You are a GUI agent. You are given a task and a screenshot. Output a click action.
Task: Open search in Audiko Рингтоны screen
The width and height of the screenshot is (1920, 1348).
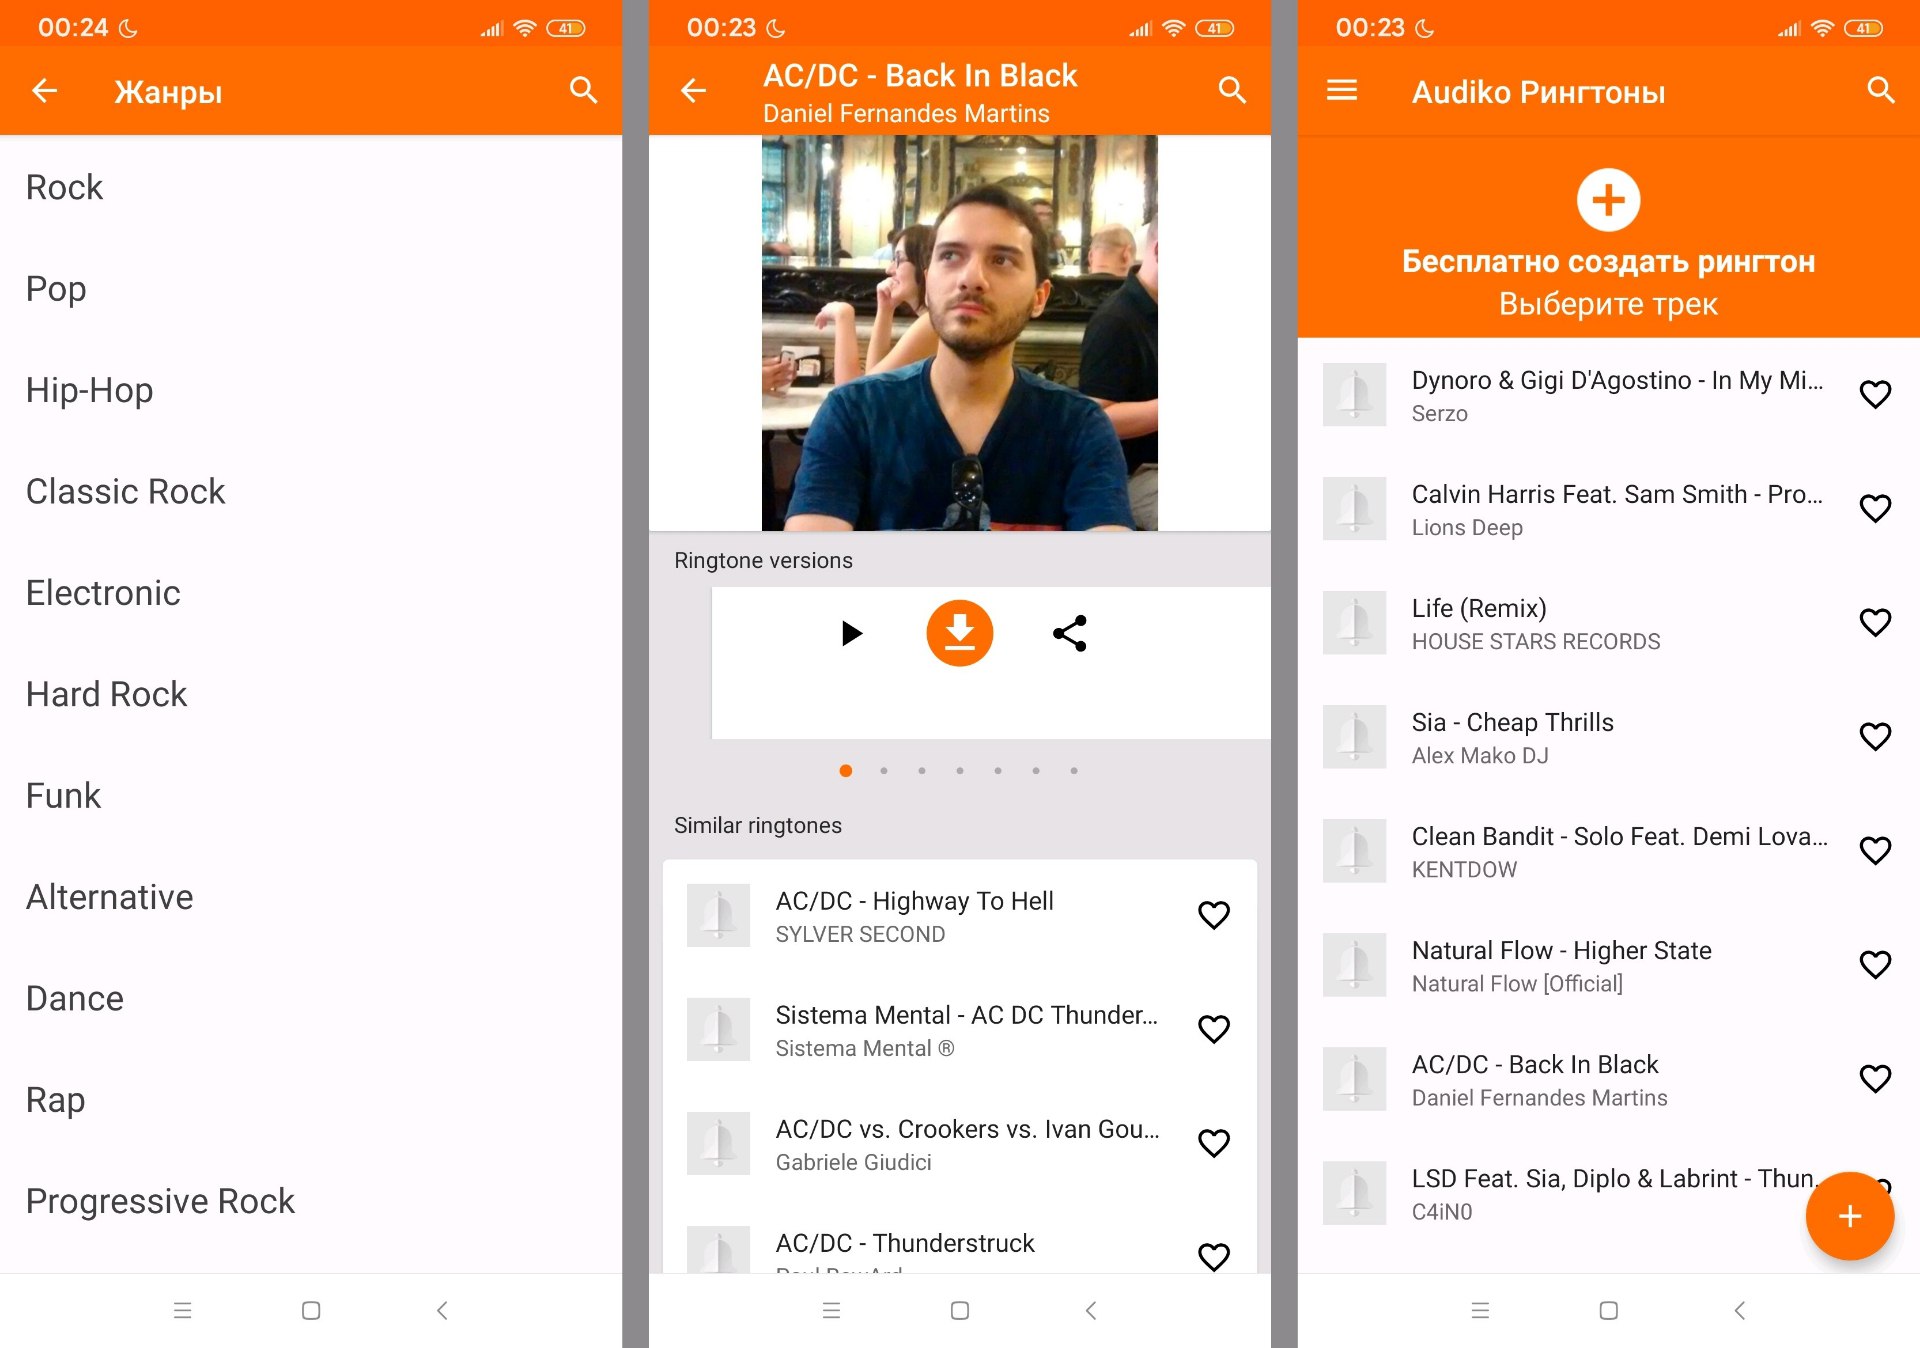click(1881, 91)
